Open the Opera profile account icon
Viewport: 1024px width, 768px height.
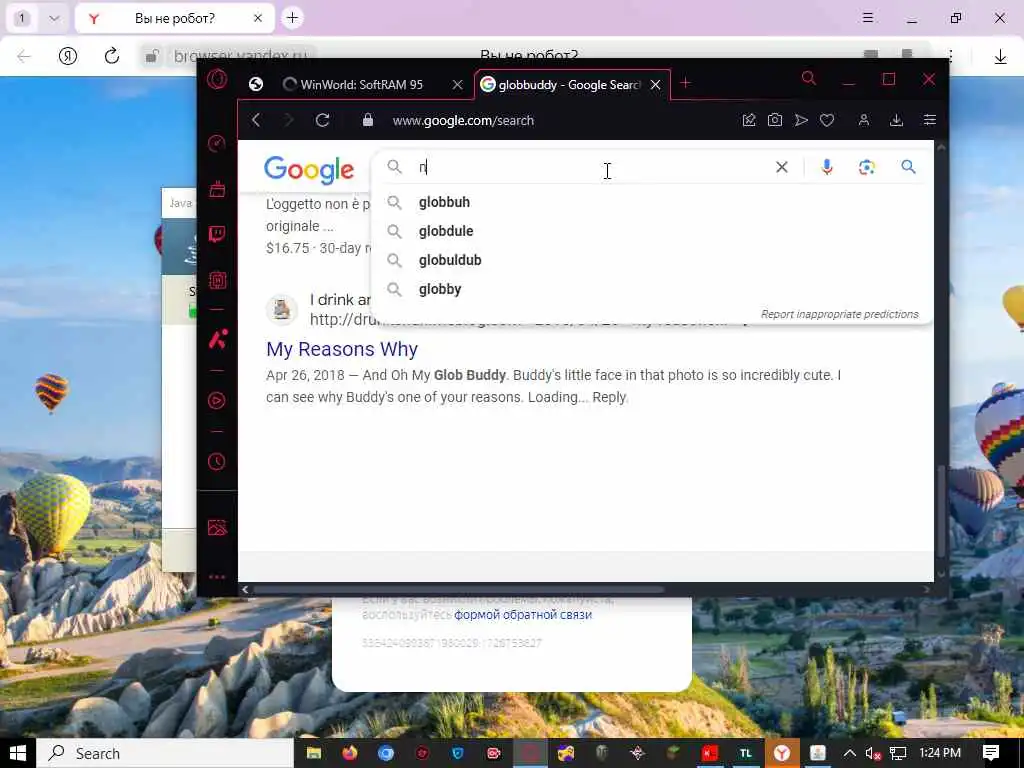863,120
